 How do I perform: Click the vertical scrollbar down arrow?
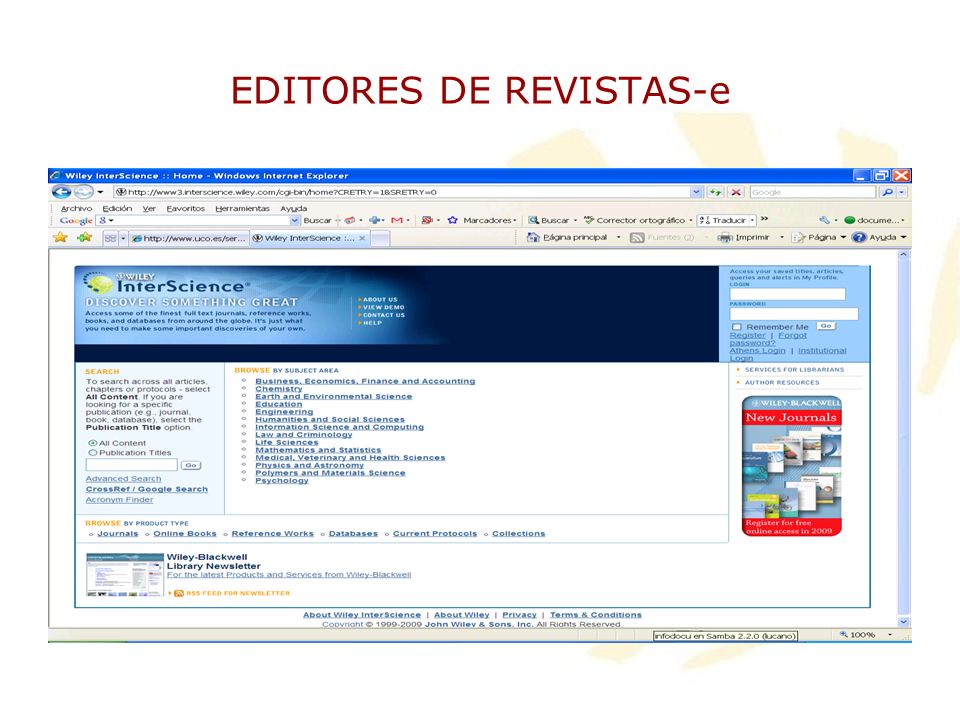pos(904,621)
